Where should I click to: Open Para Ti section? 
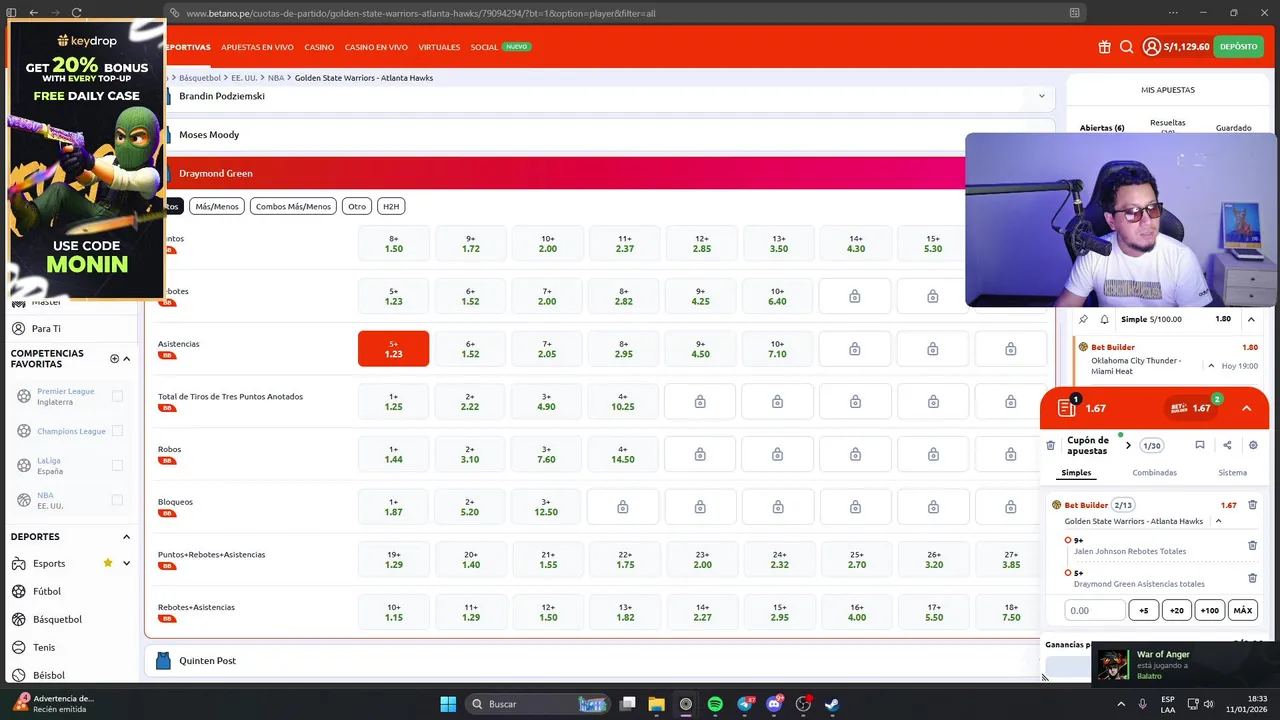[46, 328]
